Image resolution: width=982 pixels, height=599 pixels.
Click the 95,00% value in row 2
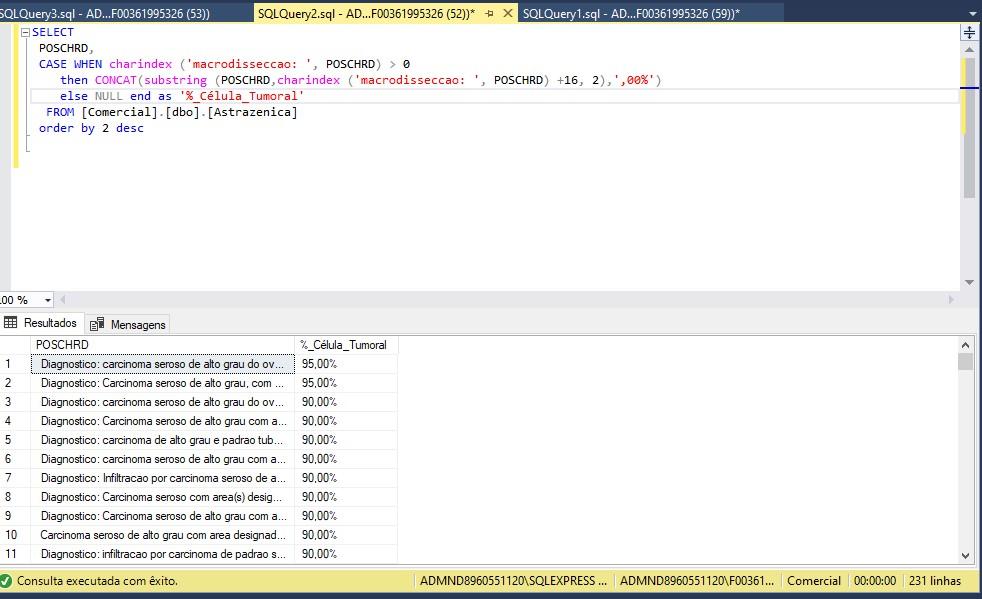click(346, 383)
